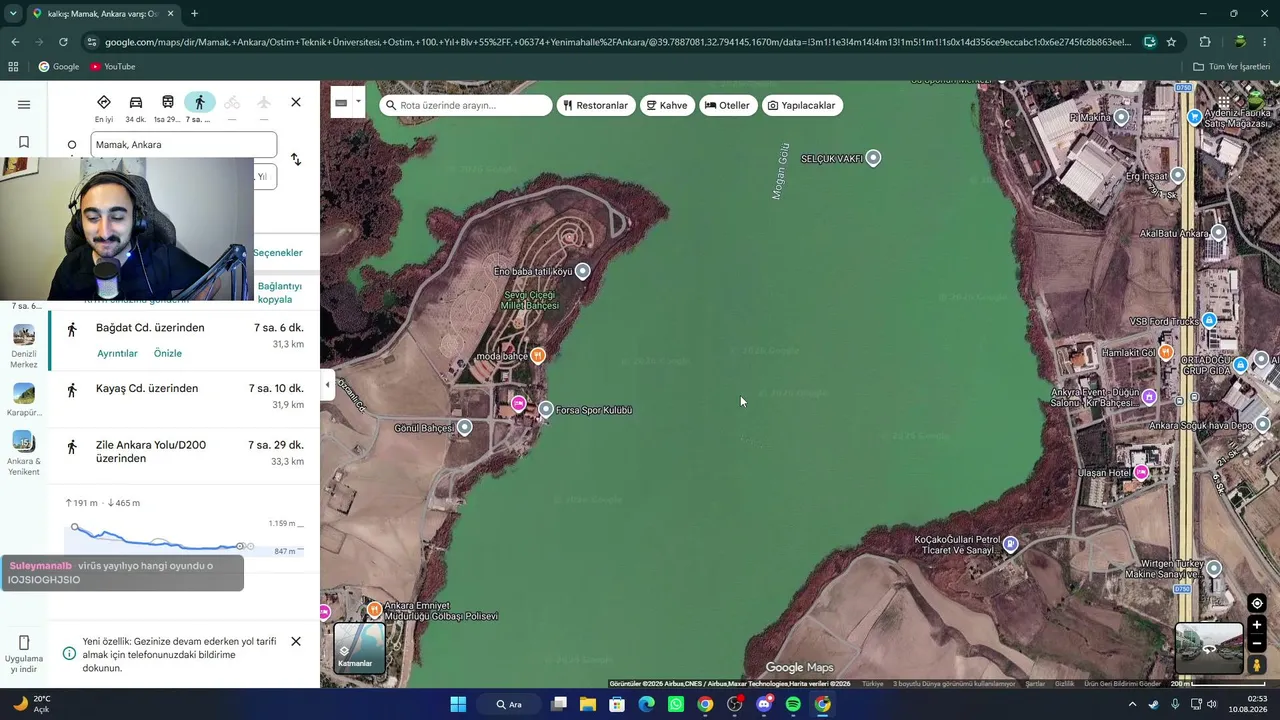Click the Forsa Spor Kulübü pin

click(x=546, y=409)
